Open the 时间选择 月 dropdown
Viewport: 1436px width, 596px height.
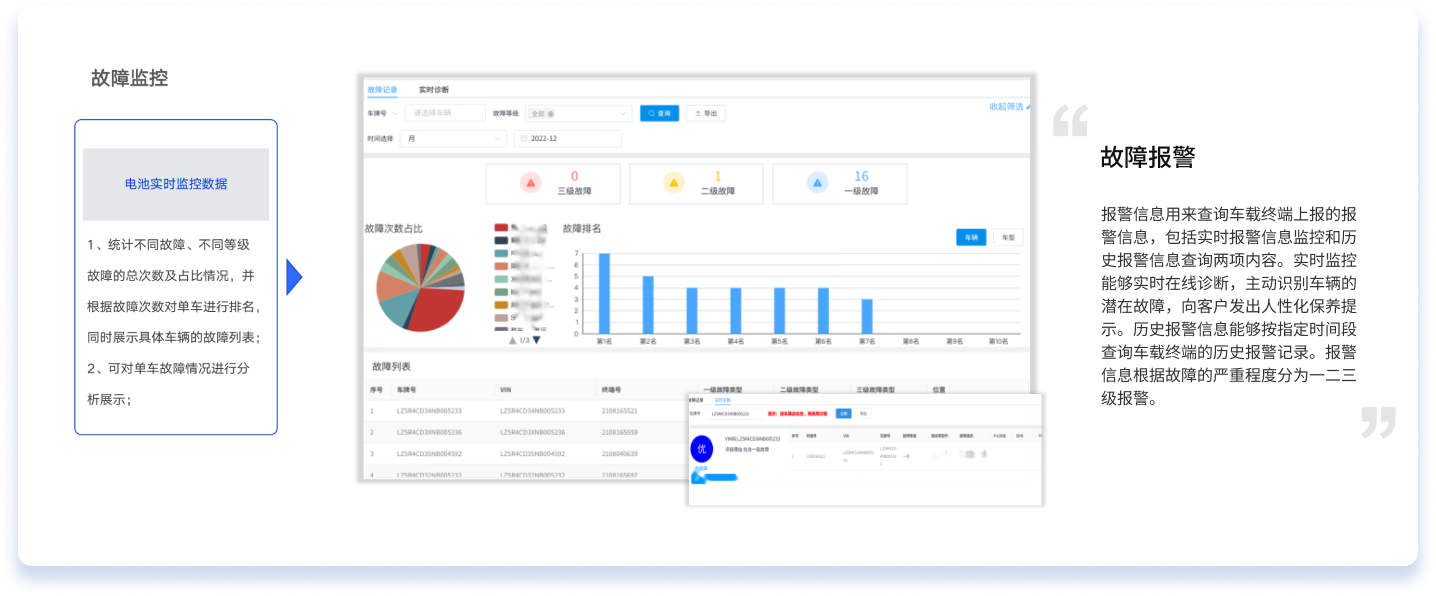(x=498, y=139)
